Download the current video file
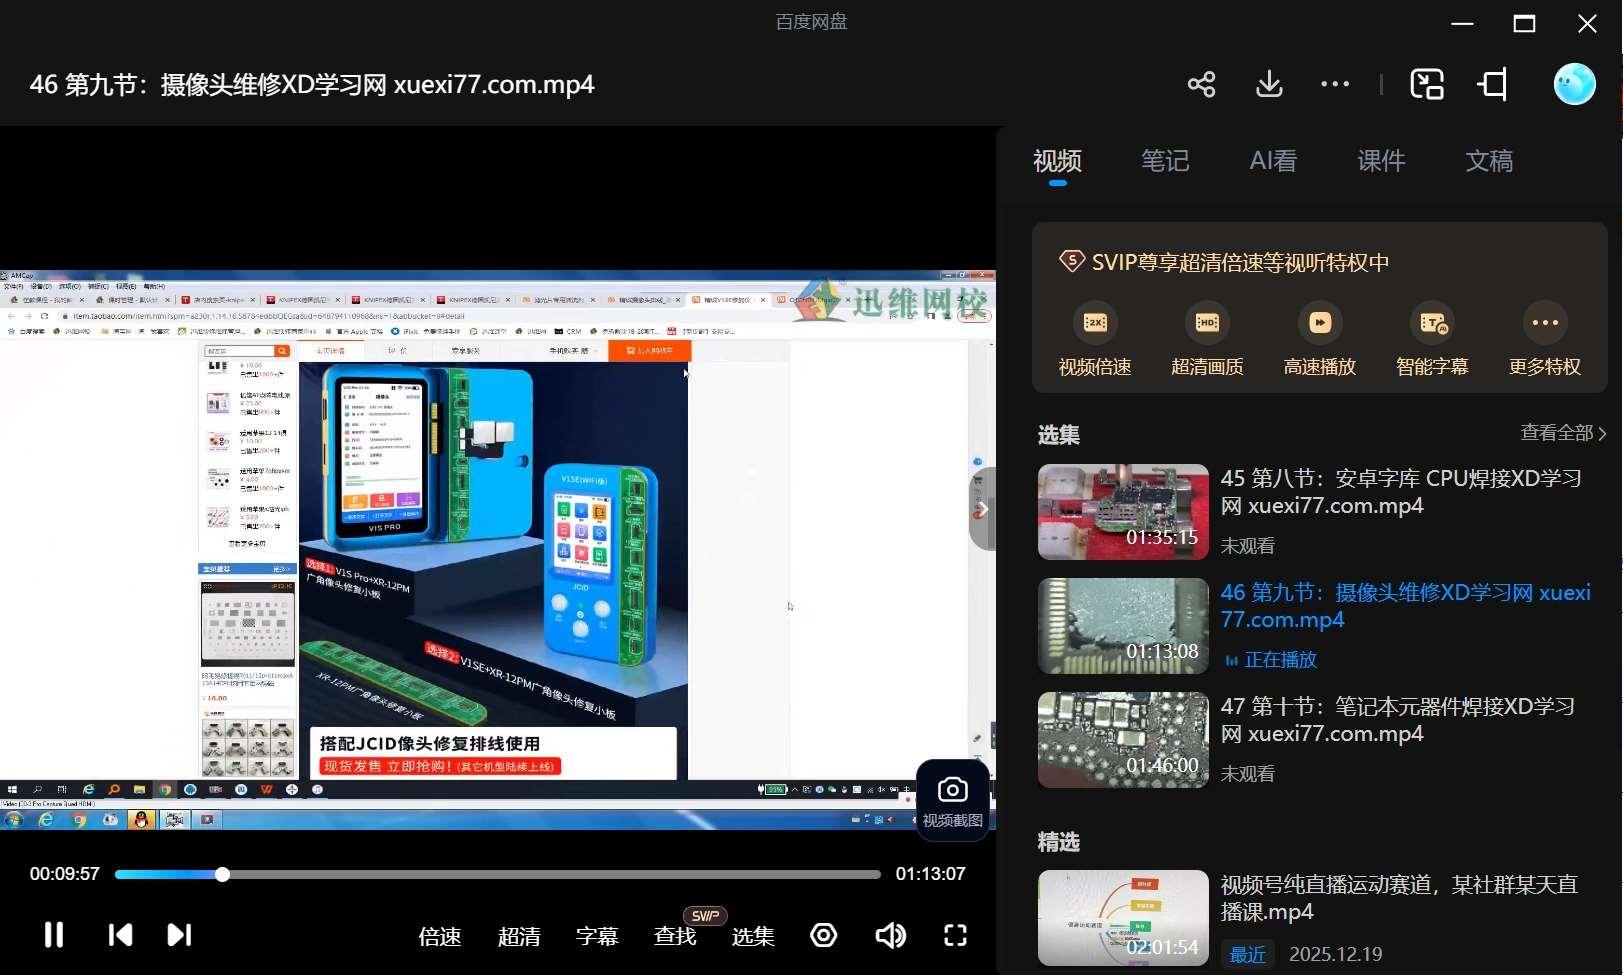 (1268, 84)
